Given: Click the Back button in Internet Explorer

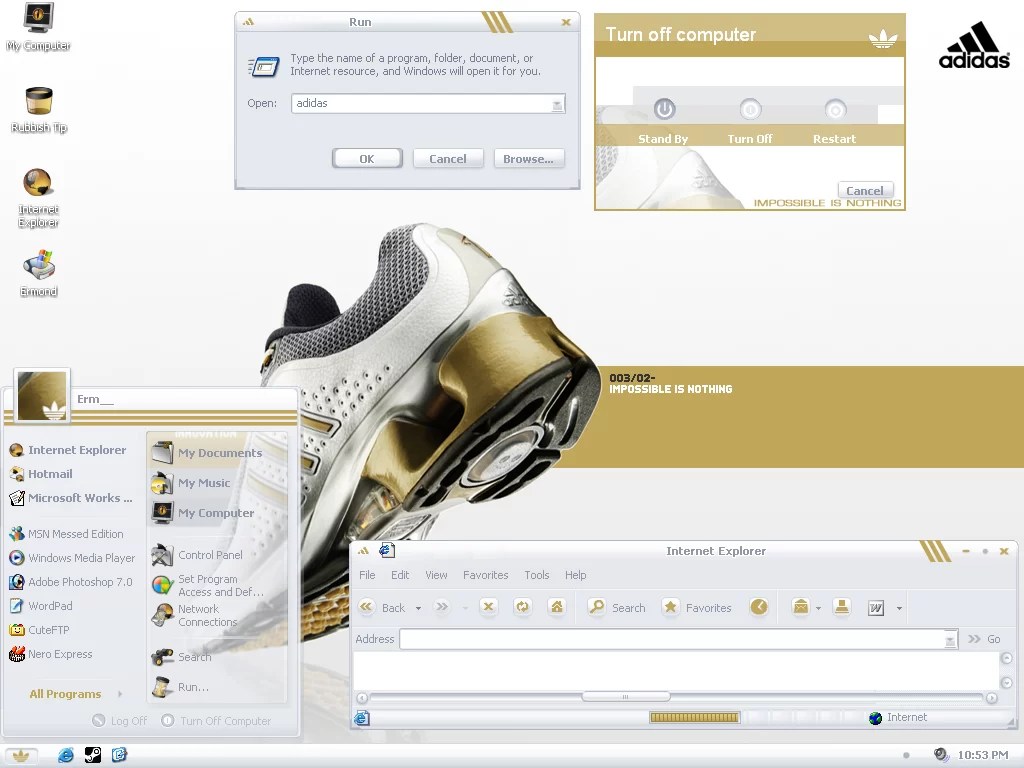Looking at the screenshot, I should coord(383,607).
